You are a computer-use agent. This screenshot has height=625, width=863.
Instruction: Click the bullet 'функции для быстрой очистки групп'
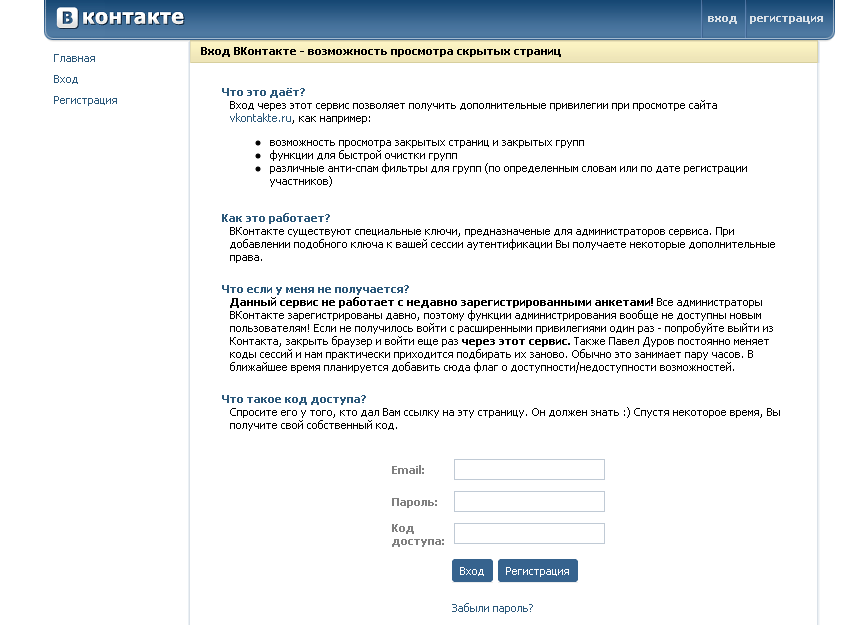click(363, 155)
